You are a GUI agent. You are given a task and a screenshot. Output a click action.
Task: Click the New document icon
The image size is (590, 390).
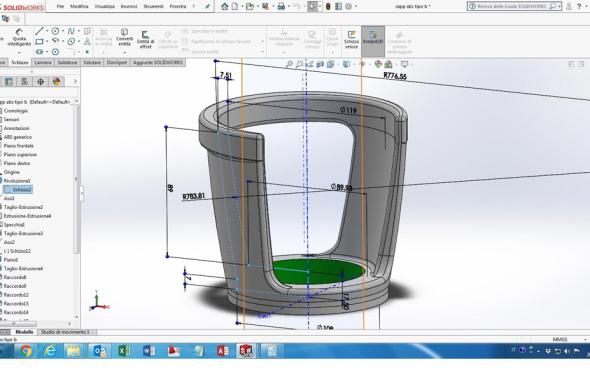pyautogui.click(x=235, y=6)
